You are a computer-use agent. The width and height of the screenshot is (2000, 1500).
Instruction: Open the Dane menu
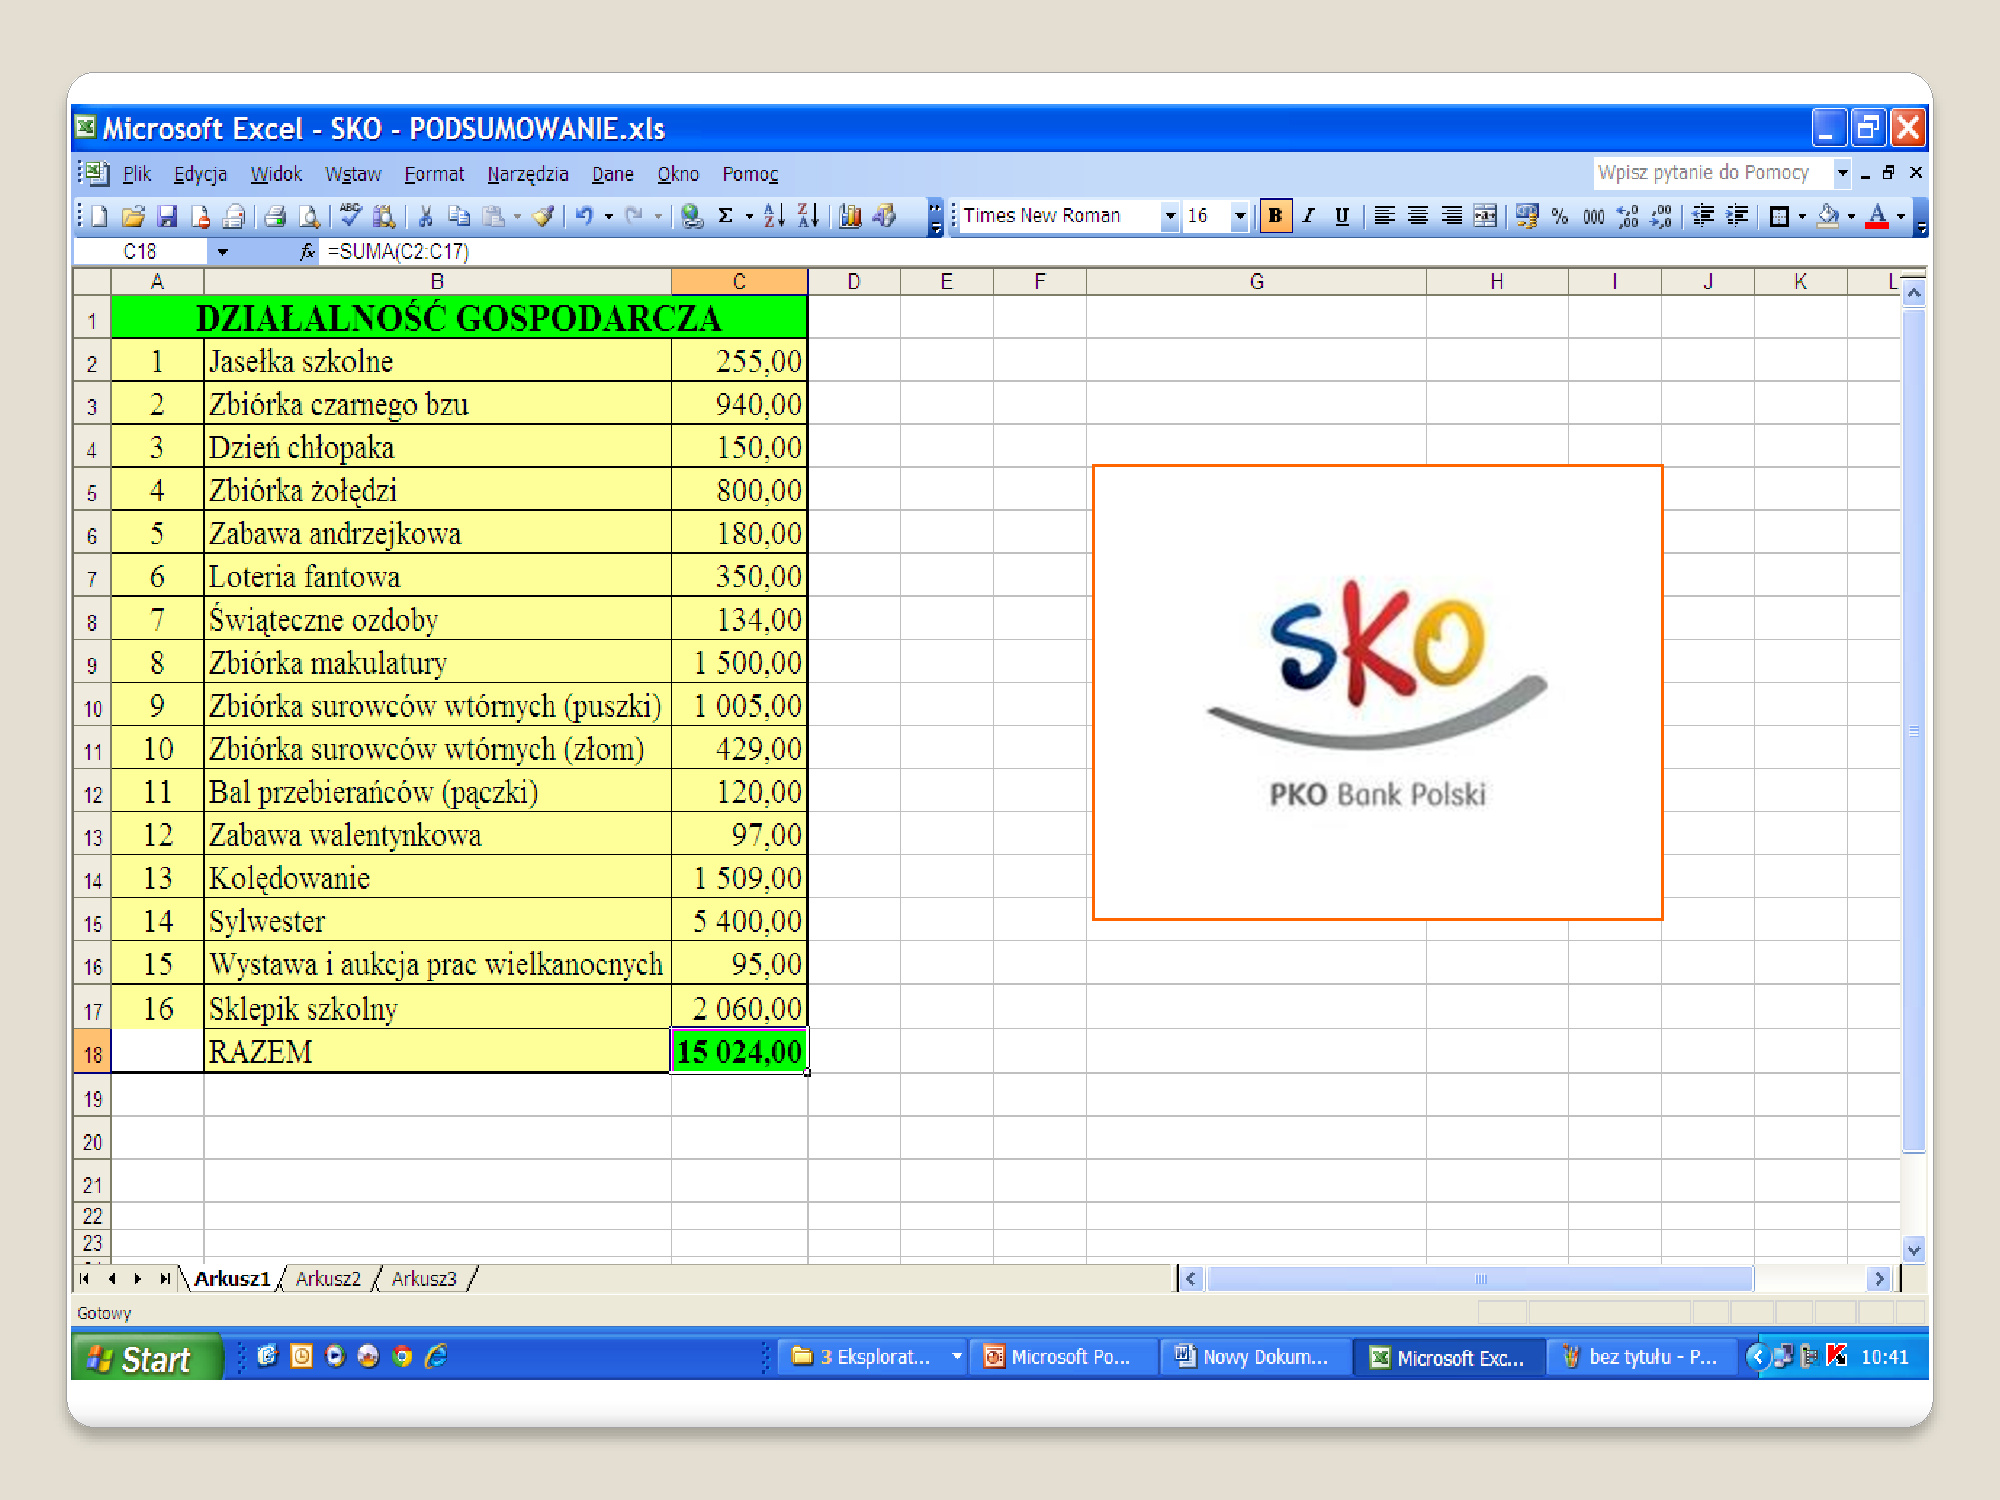point(613,174)
